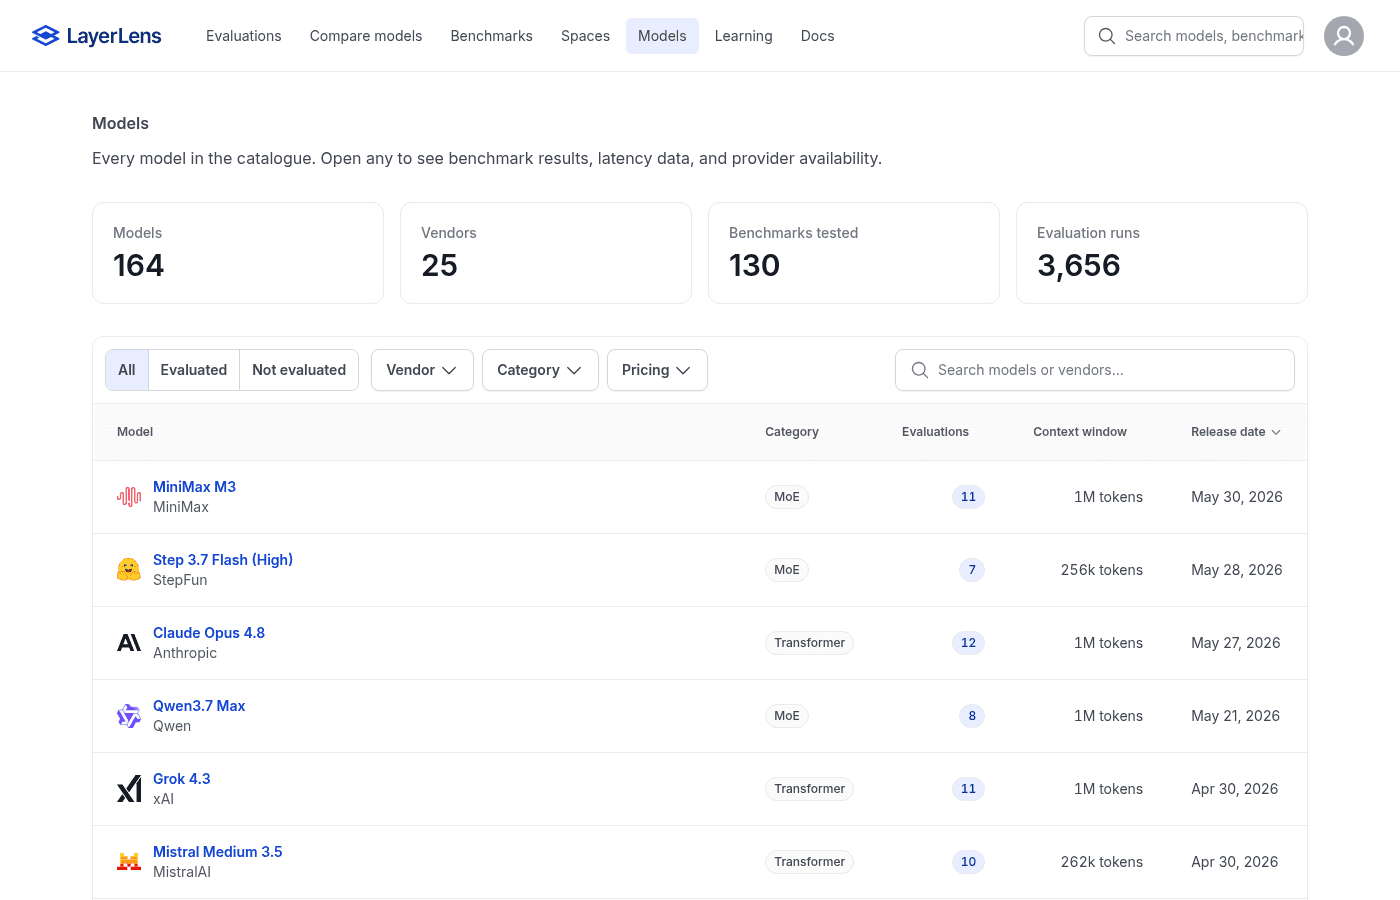Select the Models nav item

(x=662, y=36)
